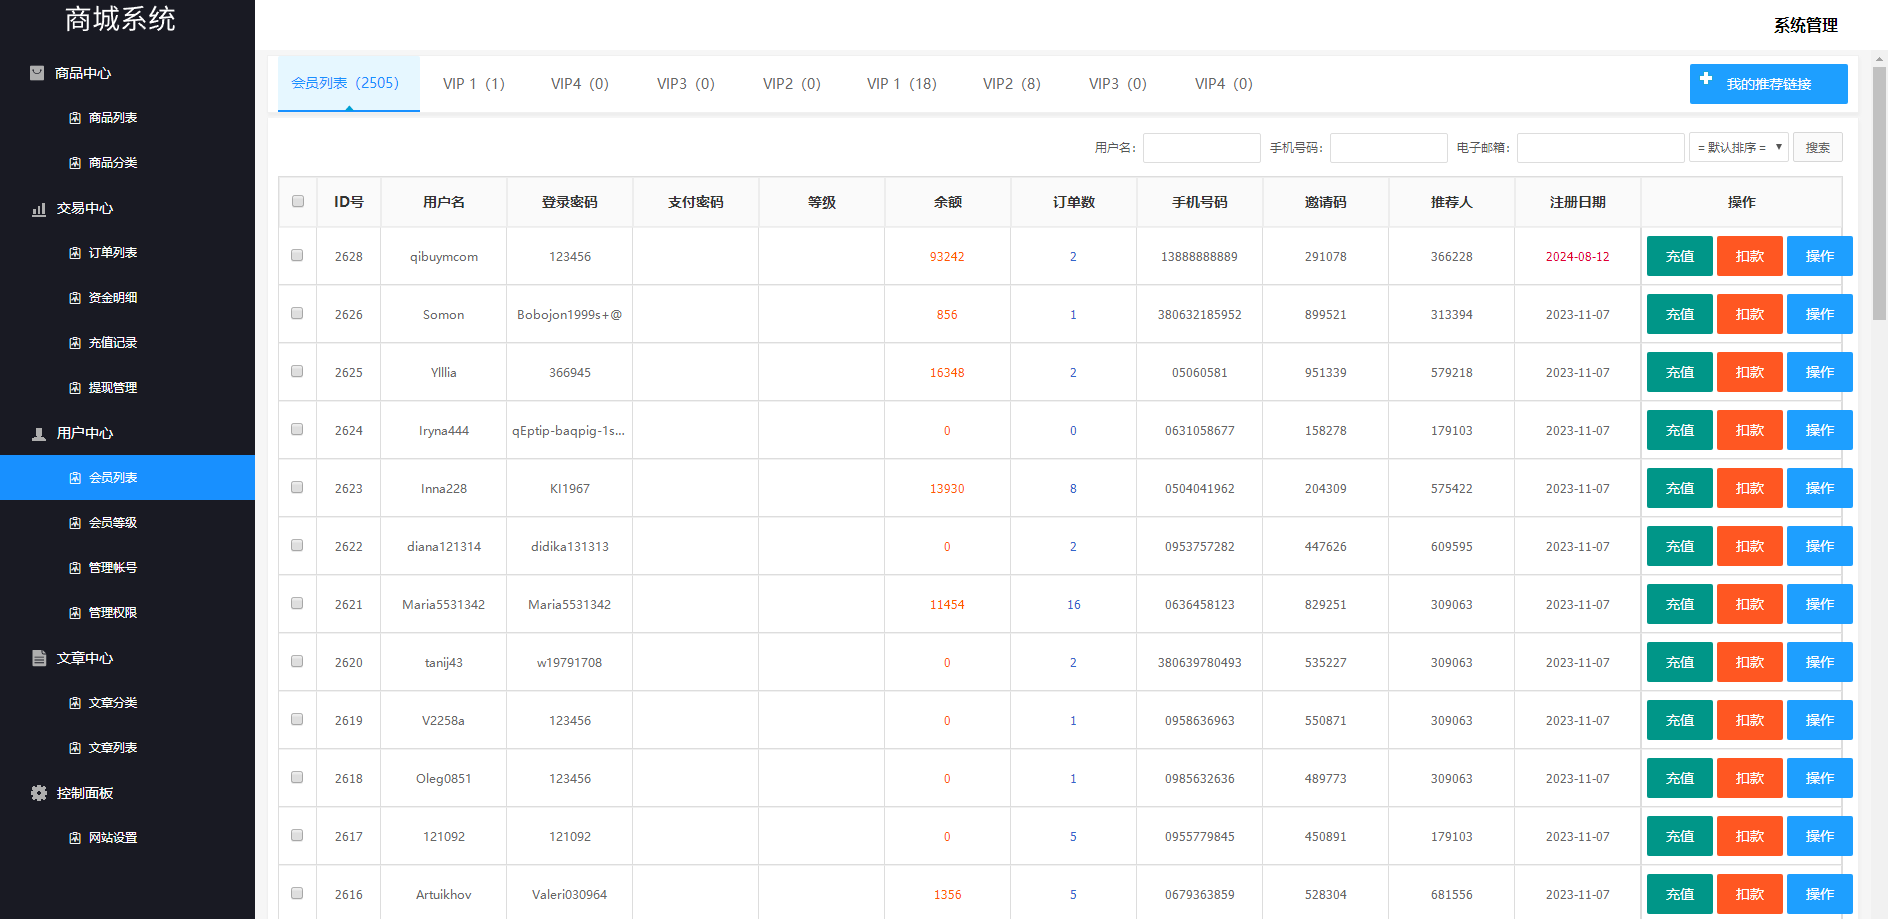This screenshot has height=919, width=1888.
Task: Click the 交易中心 bar chart icon
Action: (39, 209)
